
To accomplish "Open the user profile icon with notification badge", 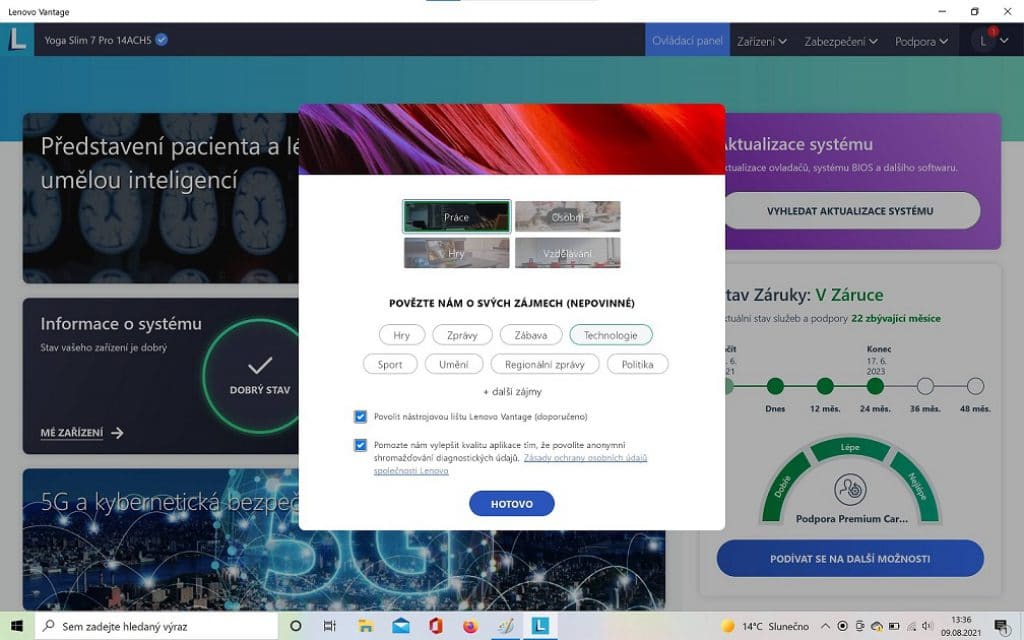I will 984,40.
